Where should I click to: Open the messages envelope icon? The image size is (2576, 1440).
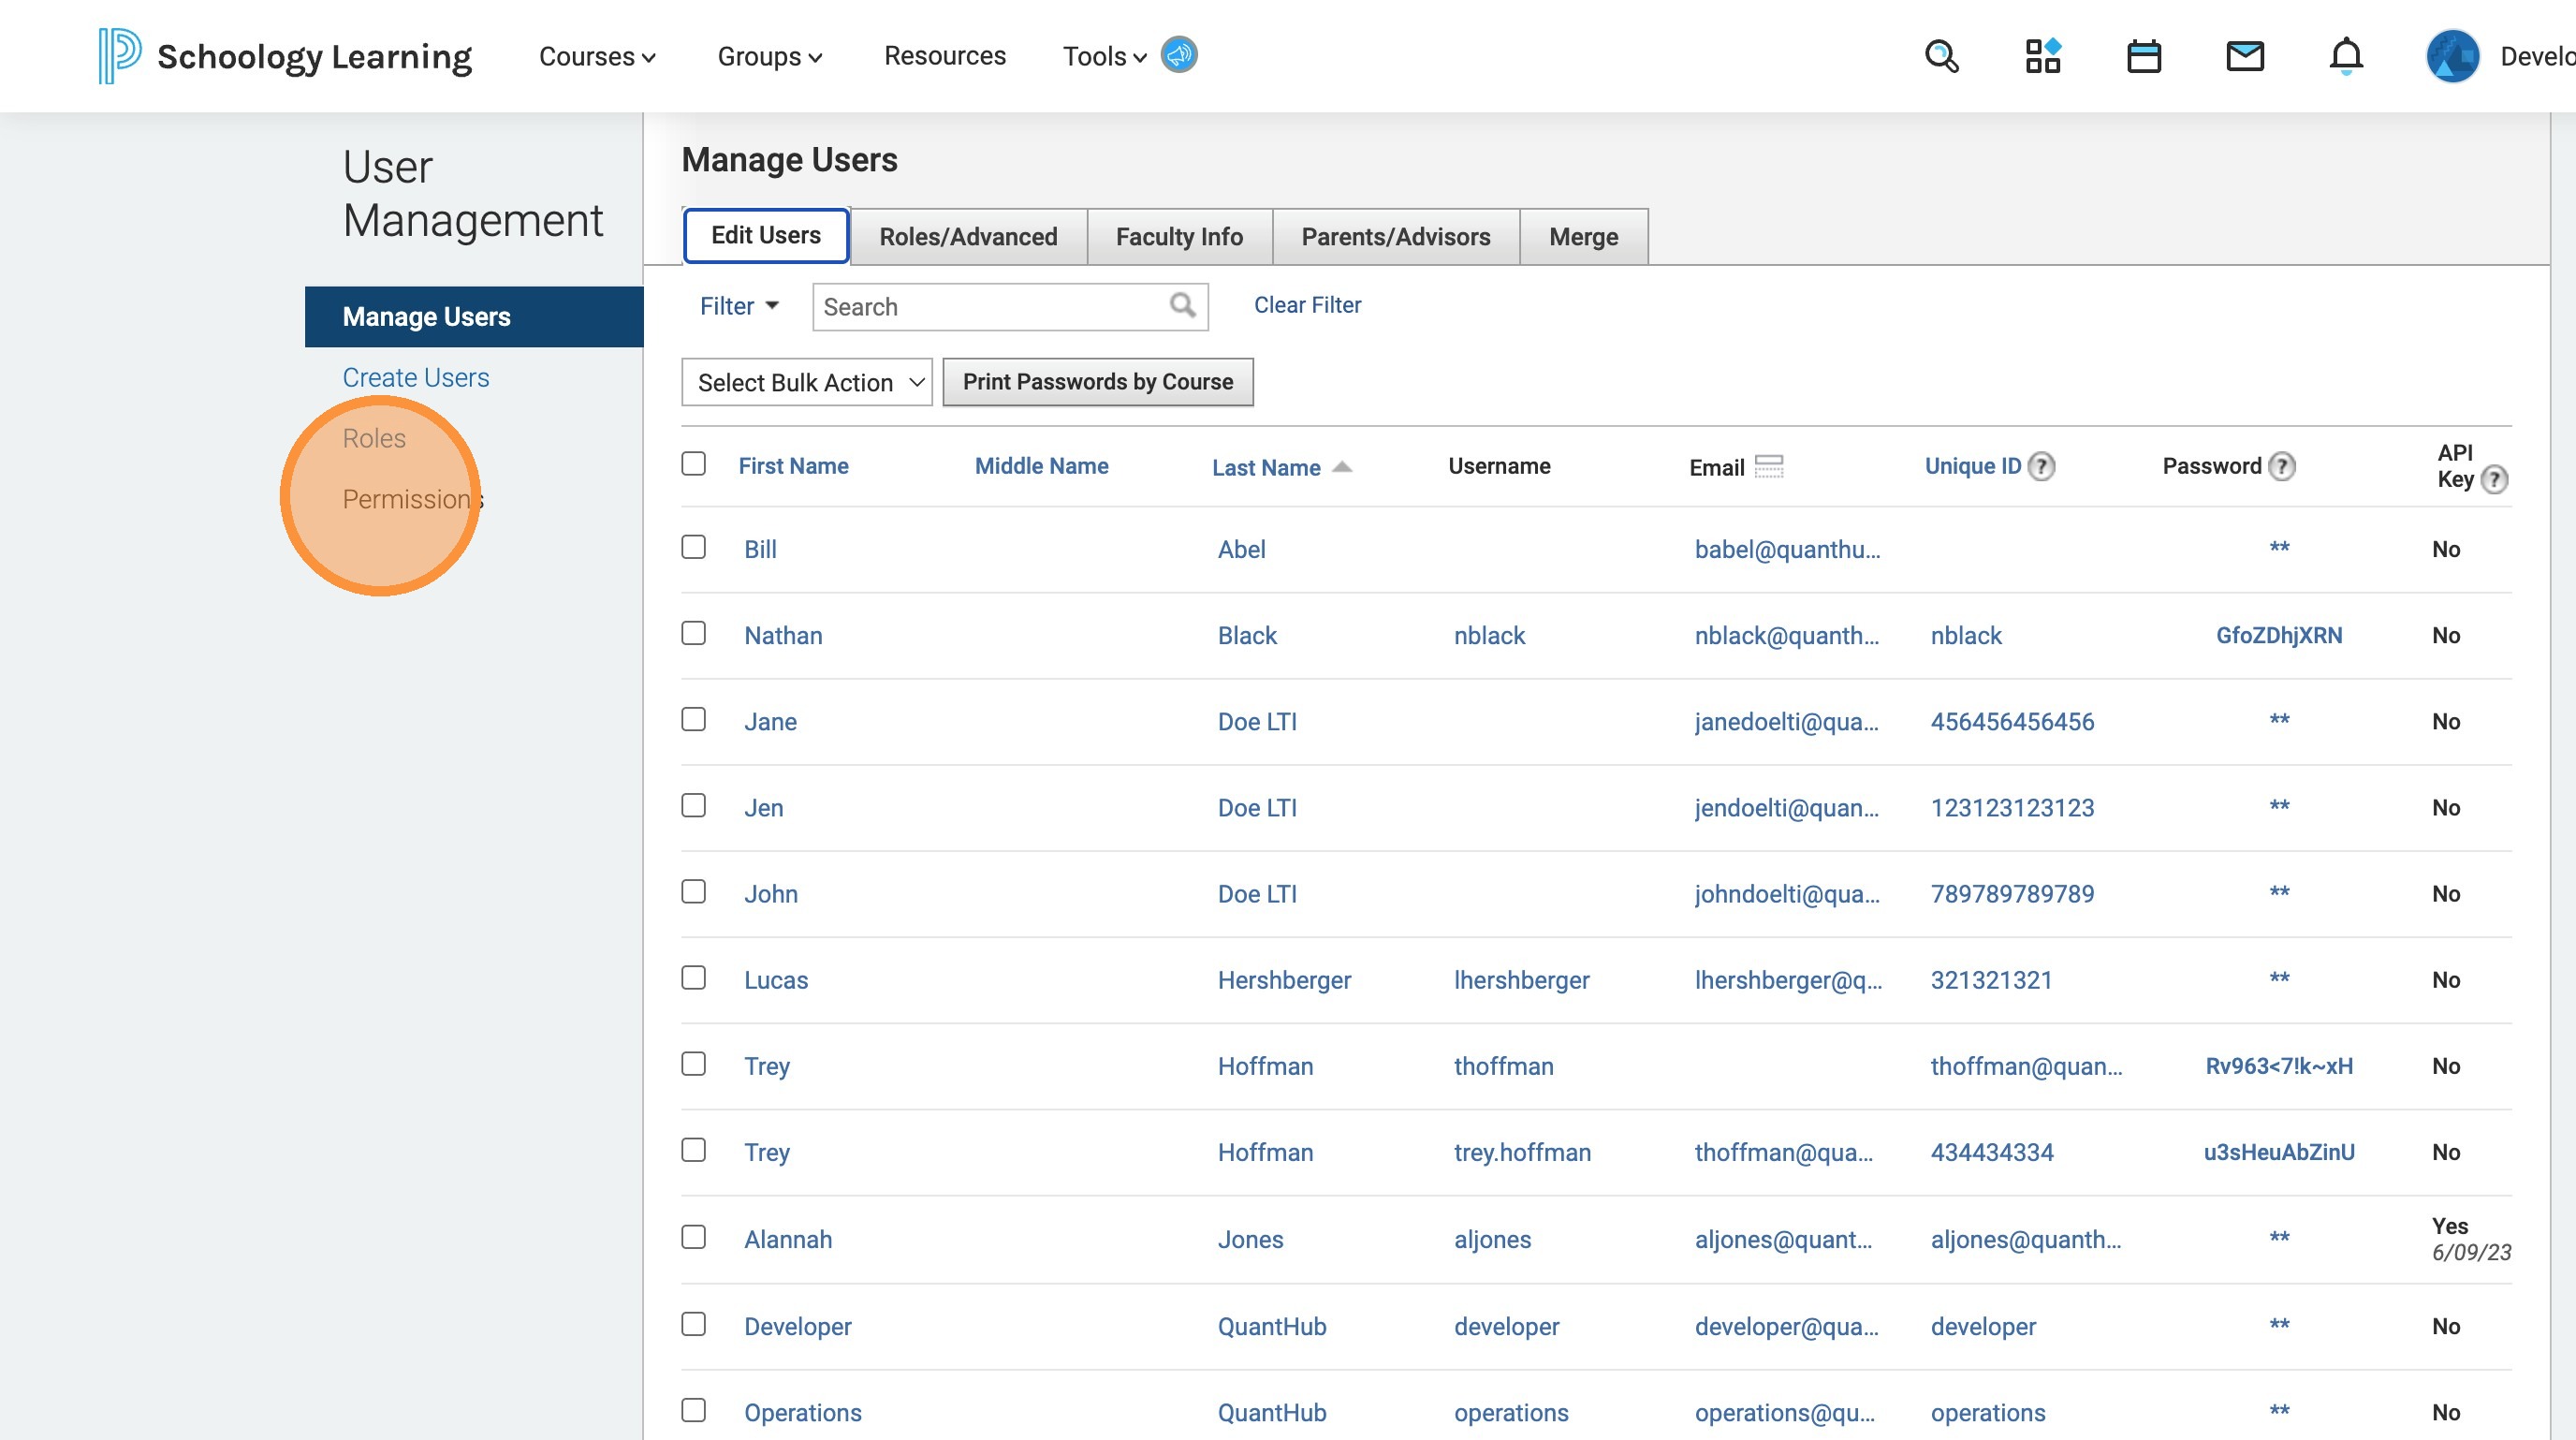click(x=2244, y=56)
